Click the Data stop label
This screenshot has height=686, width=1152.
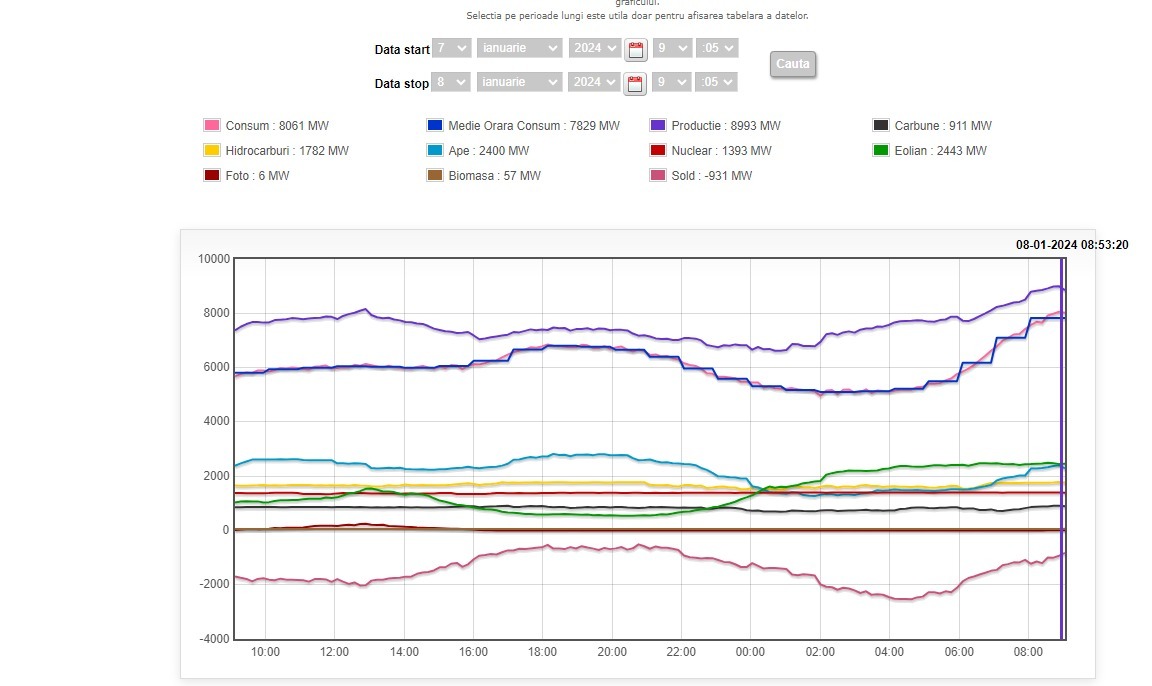coord(402,84)
